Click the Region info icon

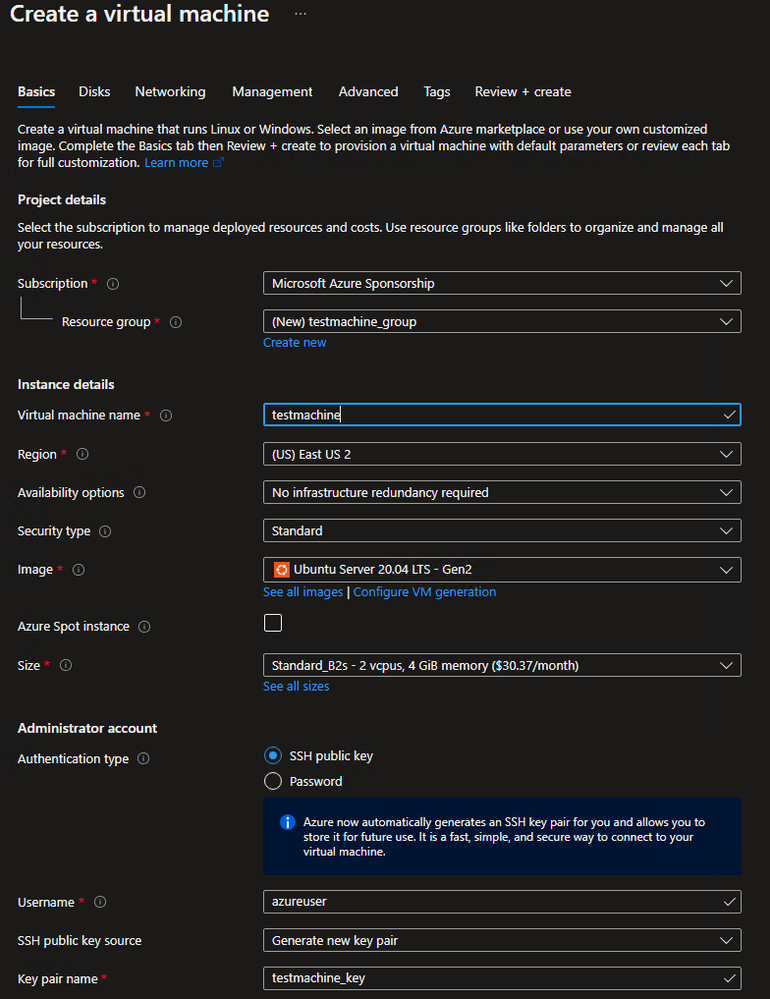click(x=82, y=454)
